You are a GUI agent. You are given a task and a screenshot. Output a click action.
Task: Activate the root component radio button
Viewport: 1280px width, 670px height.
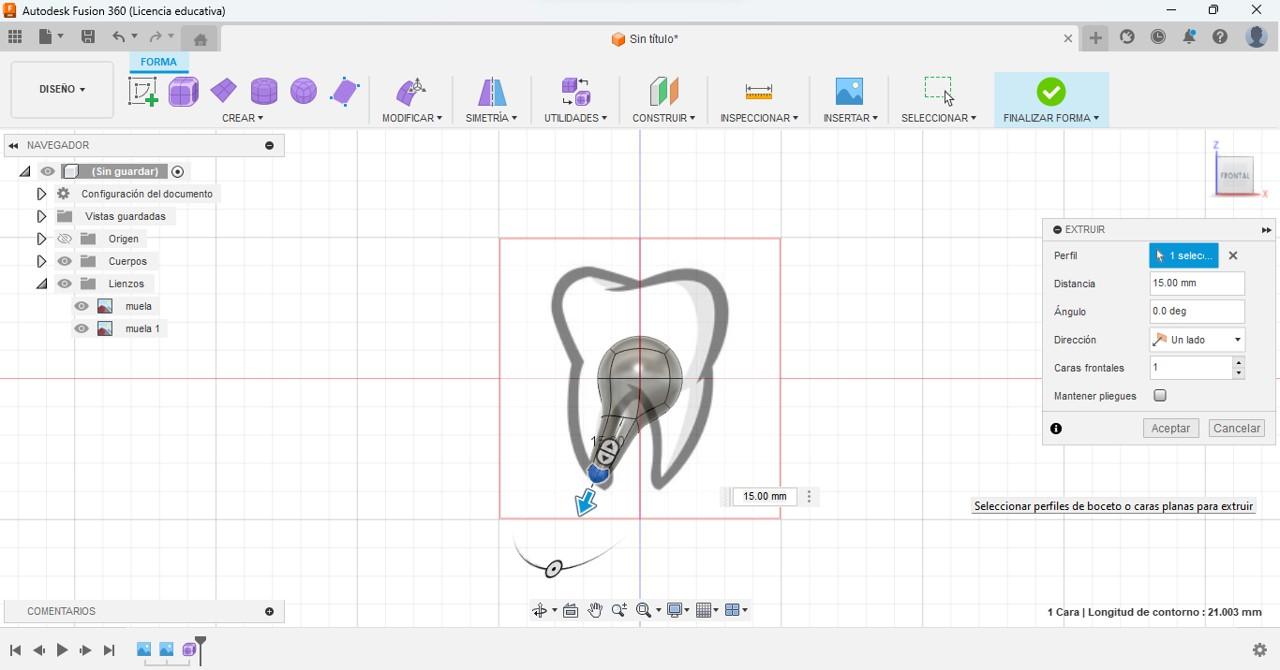pos(178,171)
